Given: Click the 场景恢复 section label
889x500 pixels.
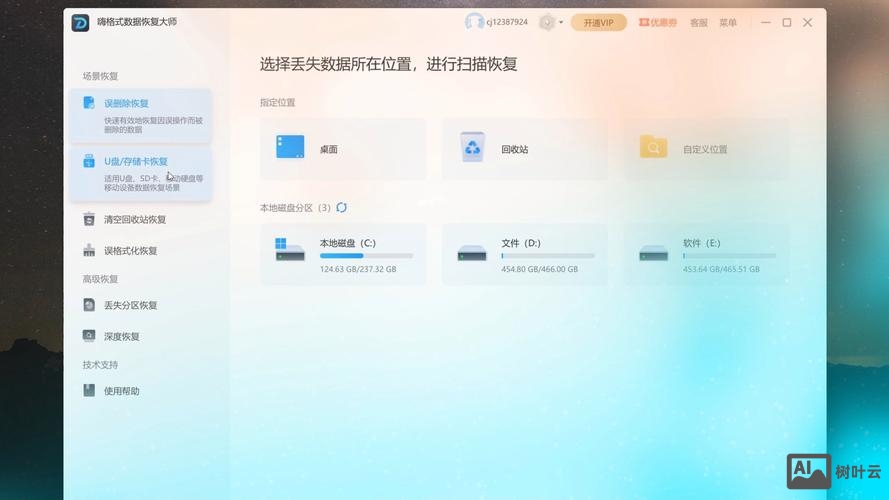Looking at the screenshot, I should (100, 76).
